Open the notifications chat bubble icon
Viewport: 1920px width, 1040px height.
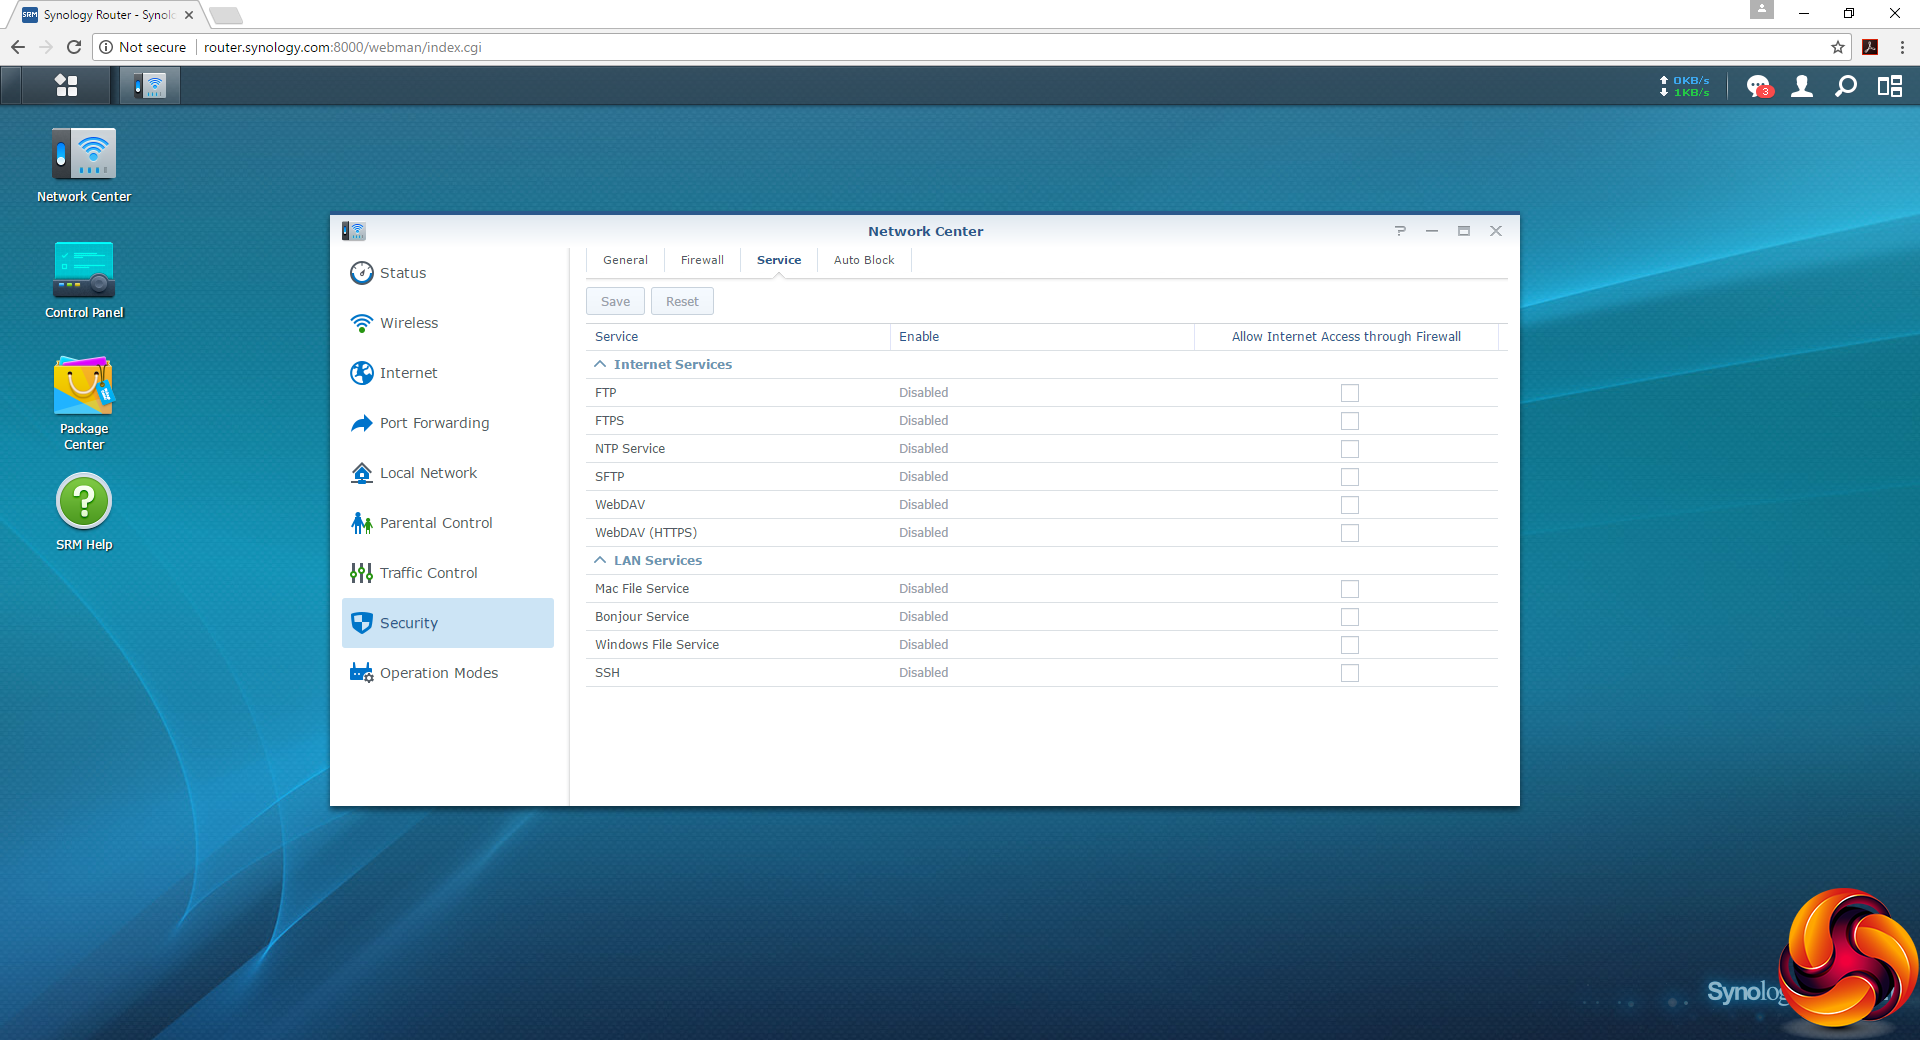coord(1757,86)
